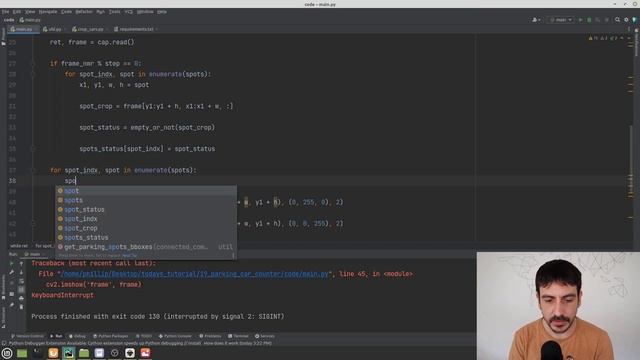
Task: Toggle scroll-to-end in the Run console
Action: click(21, 289)
